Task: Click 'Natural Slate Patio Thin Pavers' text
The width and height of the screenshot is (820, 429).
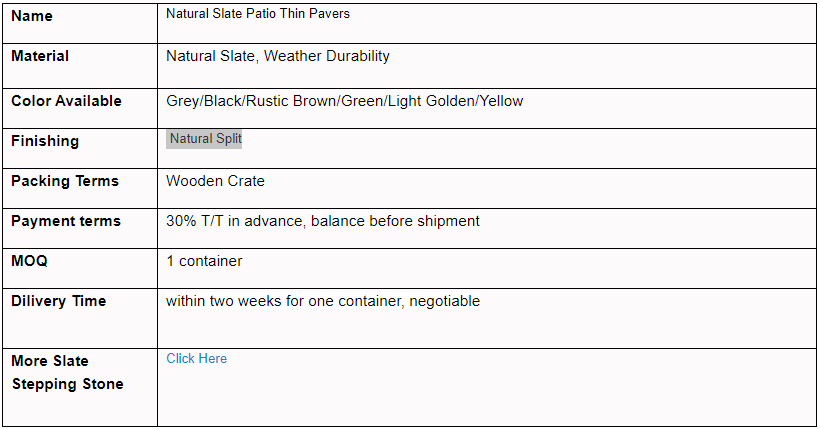Action: click(258, 14)
